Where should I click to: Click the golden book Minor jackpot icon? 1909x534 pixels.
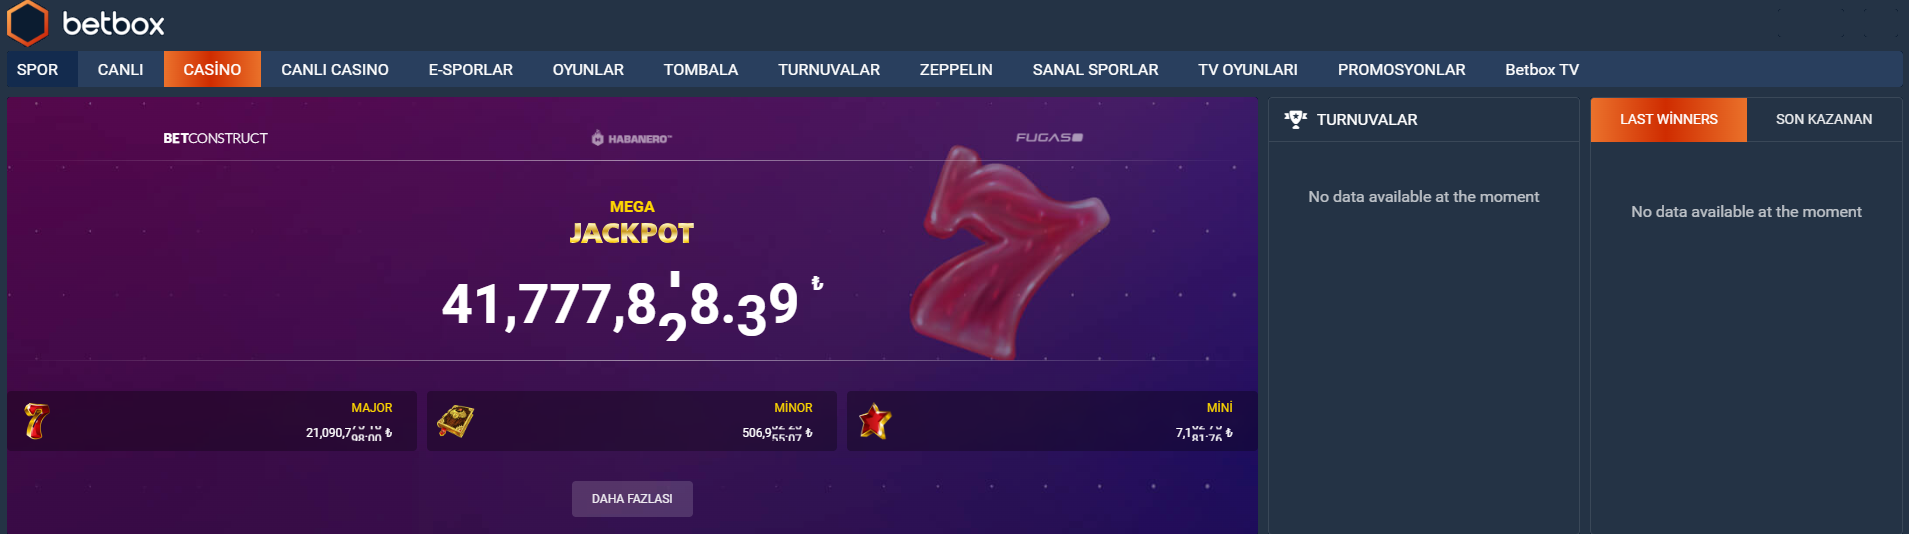coord(455,422)
